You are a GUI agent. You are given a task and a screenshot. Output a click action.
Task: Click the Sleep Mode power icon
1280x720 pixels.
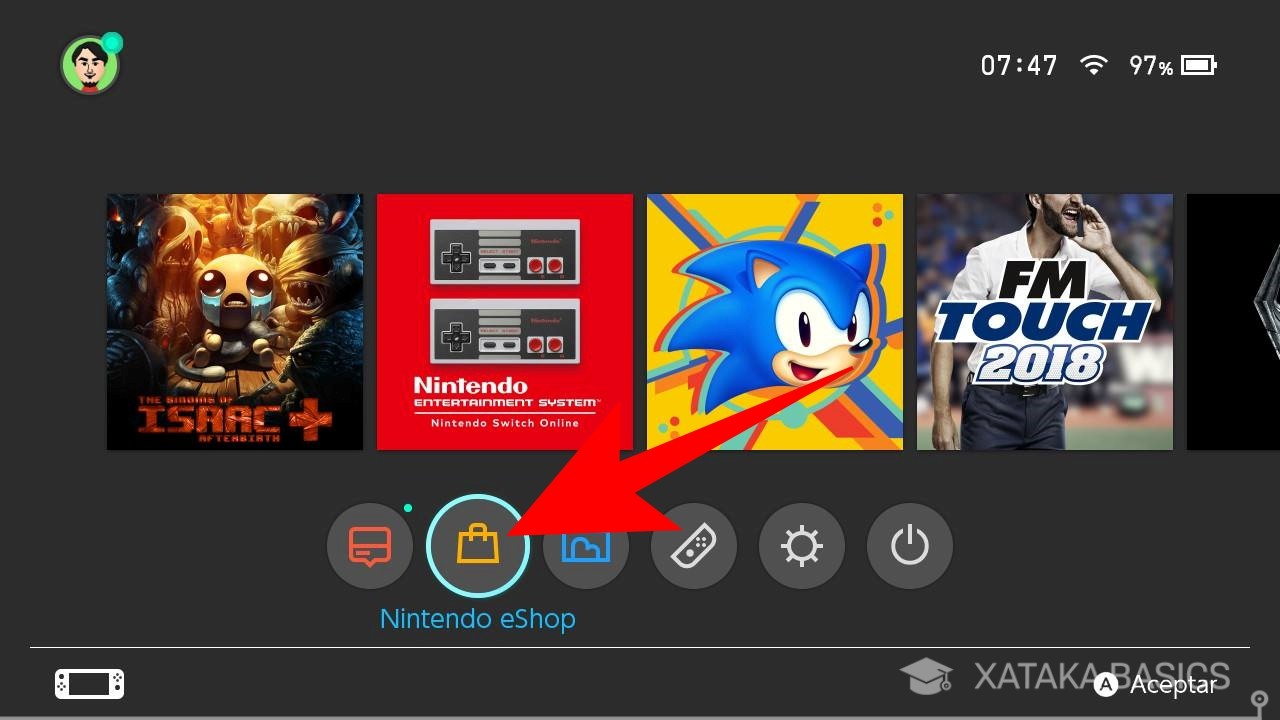click(x=909, y=546)
